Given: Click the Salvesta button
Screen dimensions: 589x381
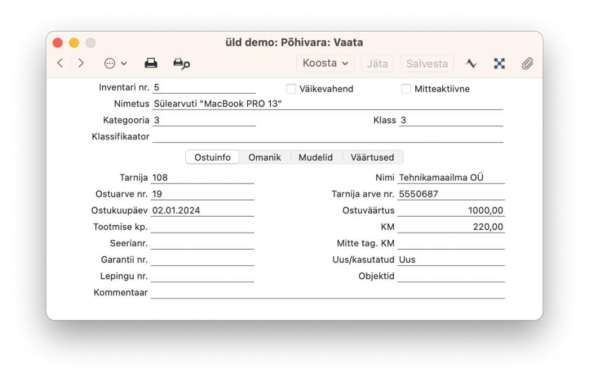Looking at the screenshot, I should [427, 64].
